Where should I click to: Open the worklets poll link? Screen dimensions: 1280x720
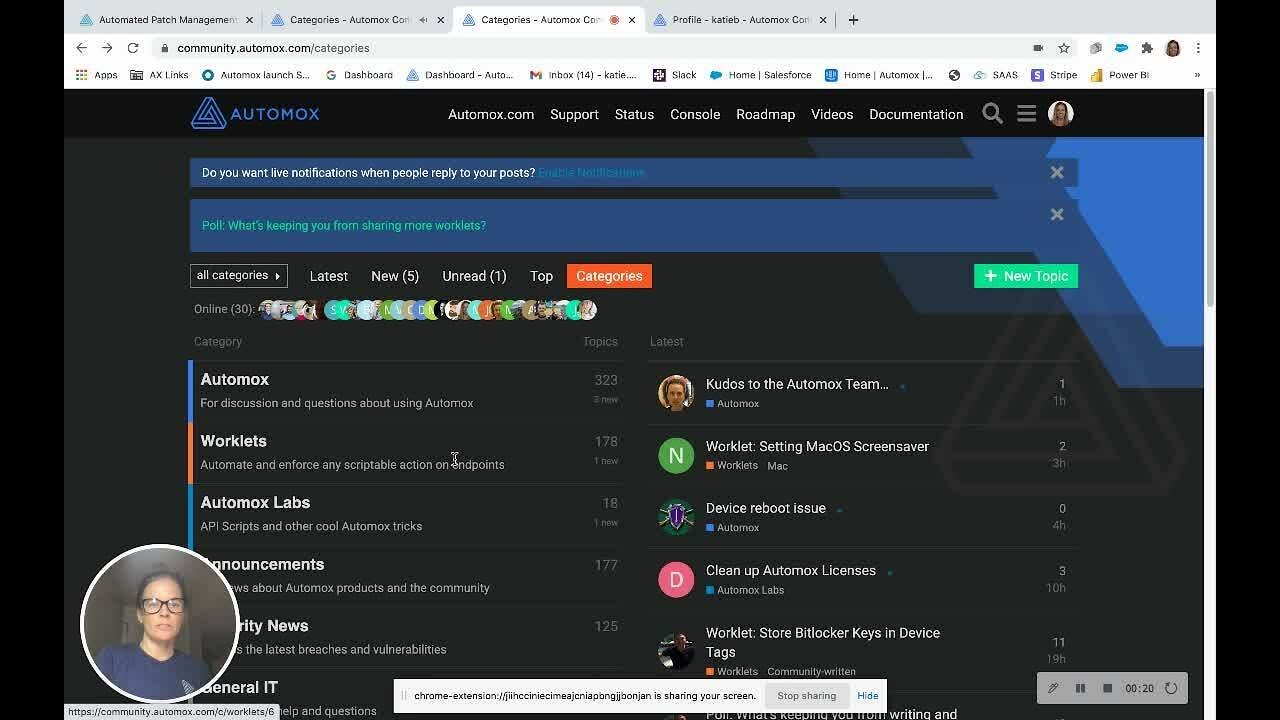(x=344, y=225)
